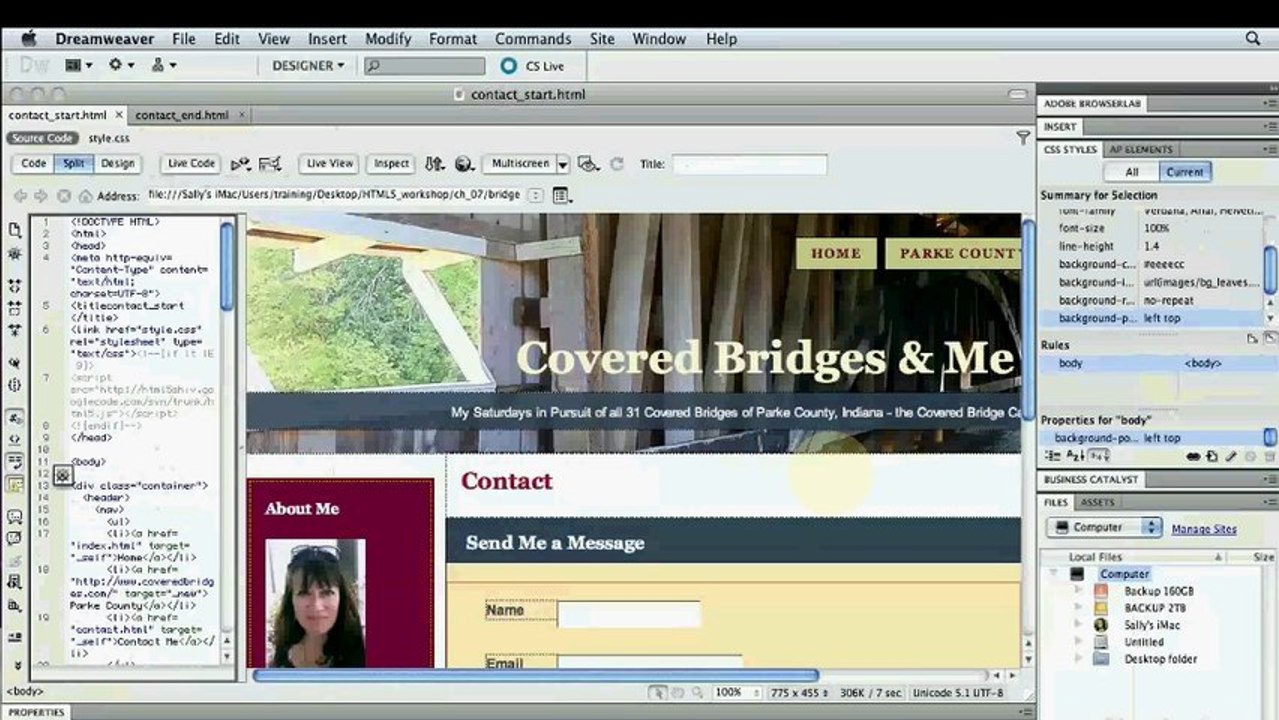Image resolution: width=1279 pixels, height=720 pixels.
Task: Open the style.css related file
Action: tap(109, 138)
